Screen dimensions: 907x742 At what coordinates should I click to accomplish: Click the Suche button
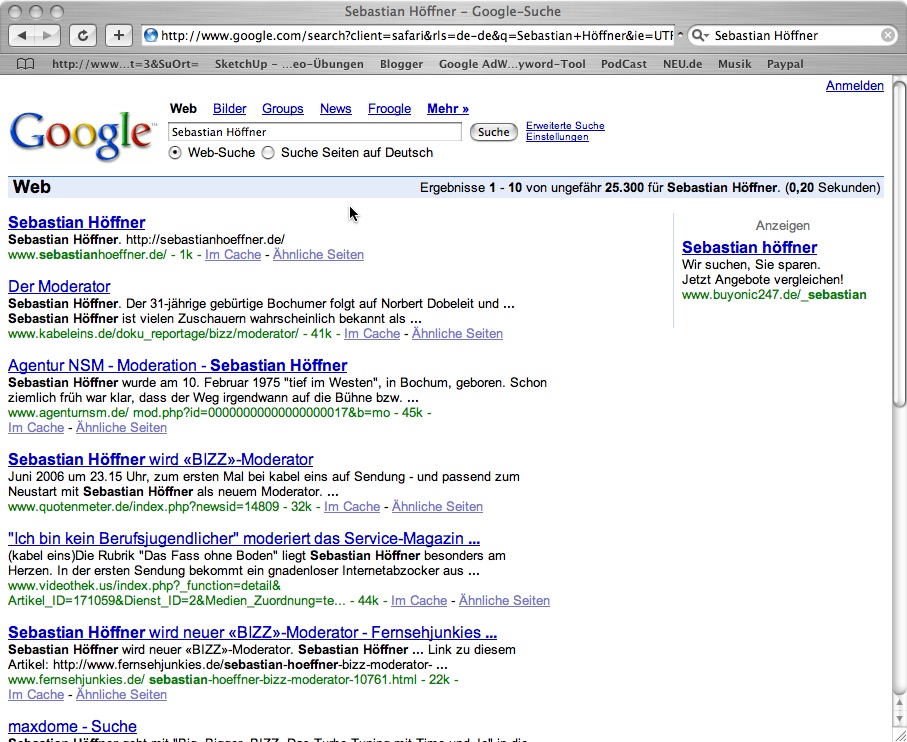[493, 132]
